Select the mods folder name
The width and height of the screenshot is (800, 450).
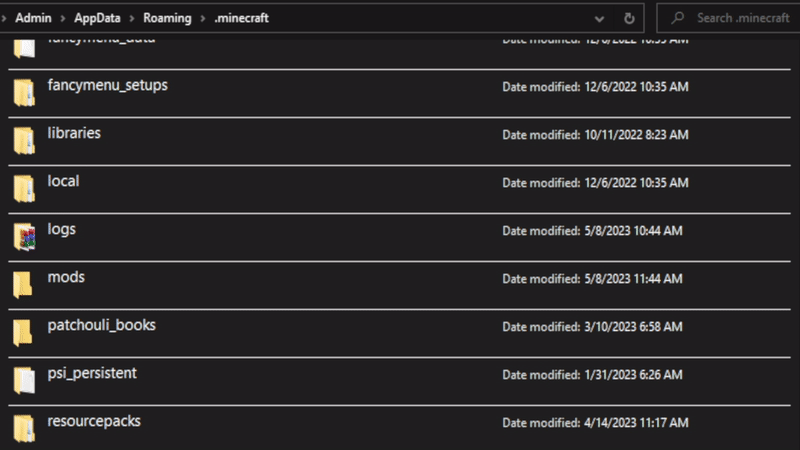pyautogui.click(x=66, y=277)
